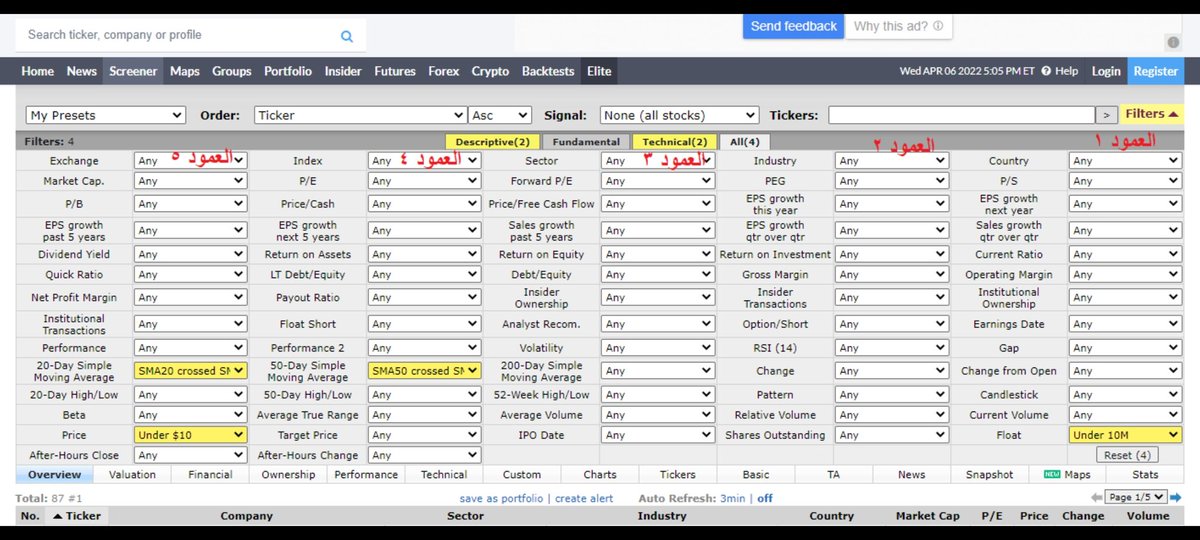Screen dimensions: 1200x540
Task: Switch to the All(4) filter tab
Action: click(745, 142)
